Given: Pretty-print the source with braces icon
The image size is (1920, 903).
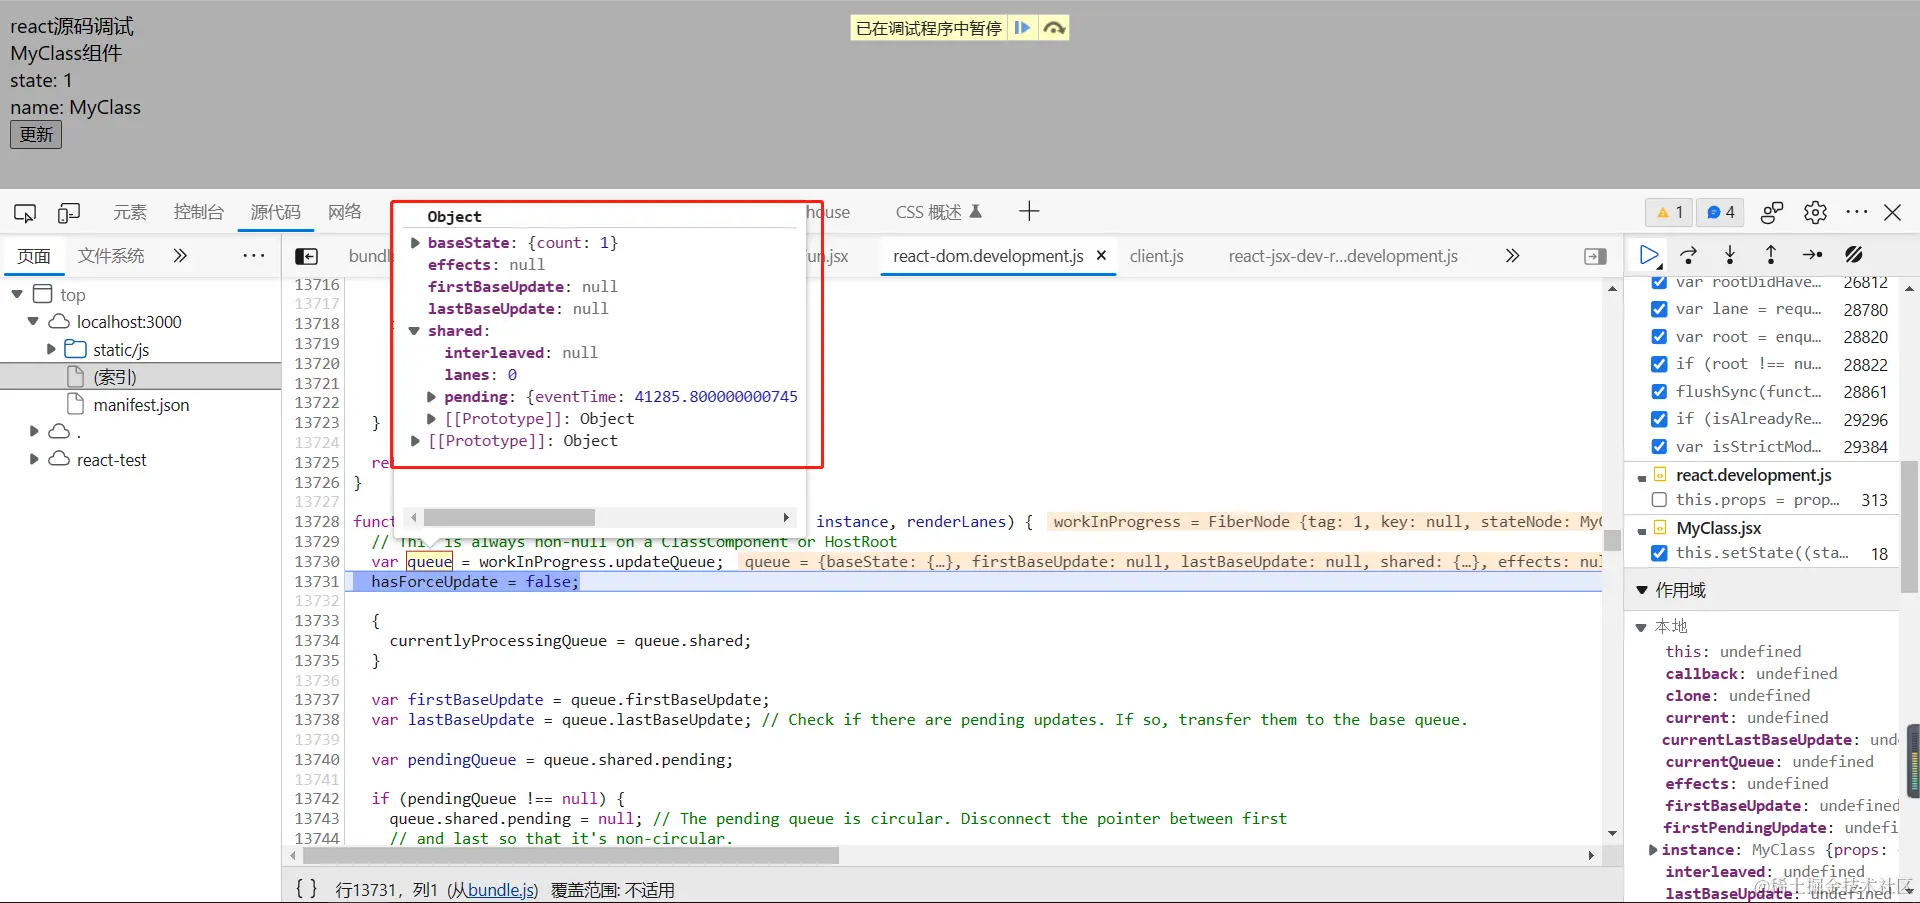Looking at the screenshot, I should 307,889.
